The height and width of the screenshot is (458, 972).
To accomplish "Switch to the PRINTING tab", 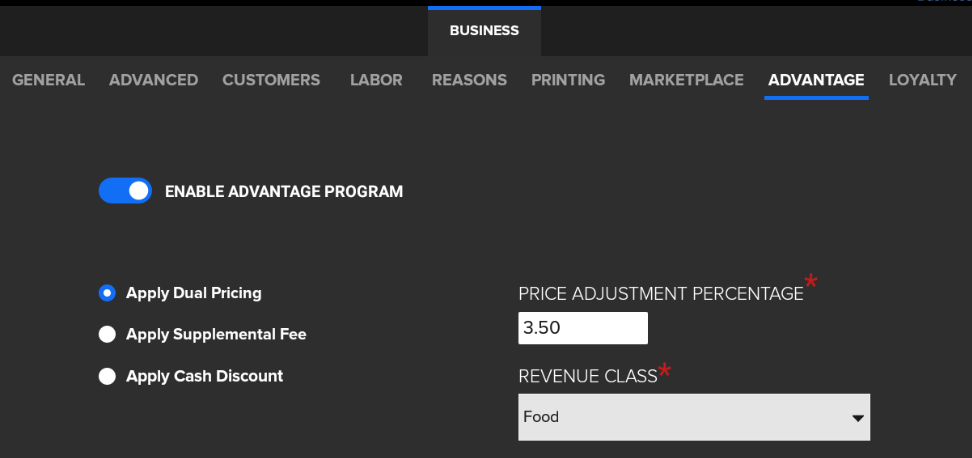I will click(x=568, y=80).
